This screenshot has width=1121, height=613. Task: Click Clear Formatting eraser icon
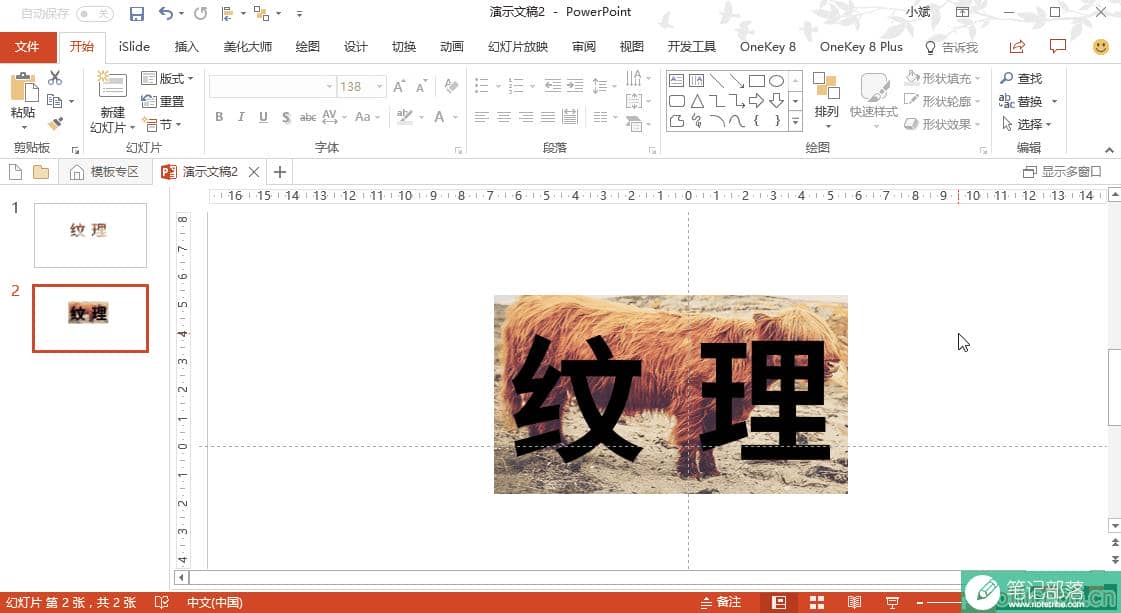click(x=450, y=86)
